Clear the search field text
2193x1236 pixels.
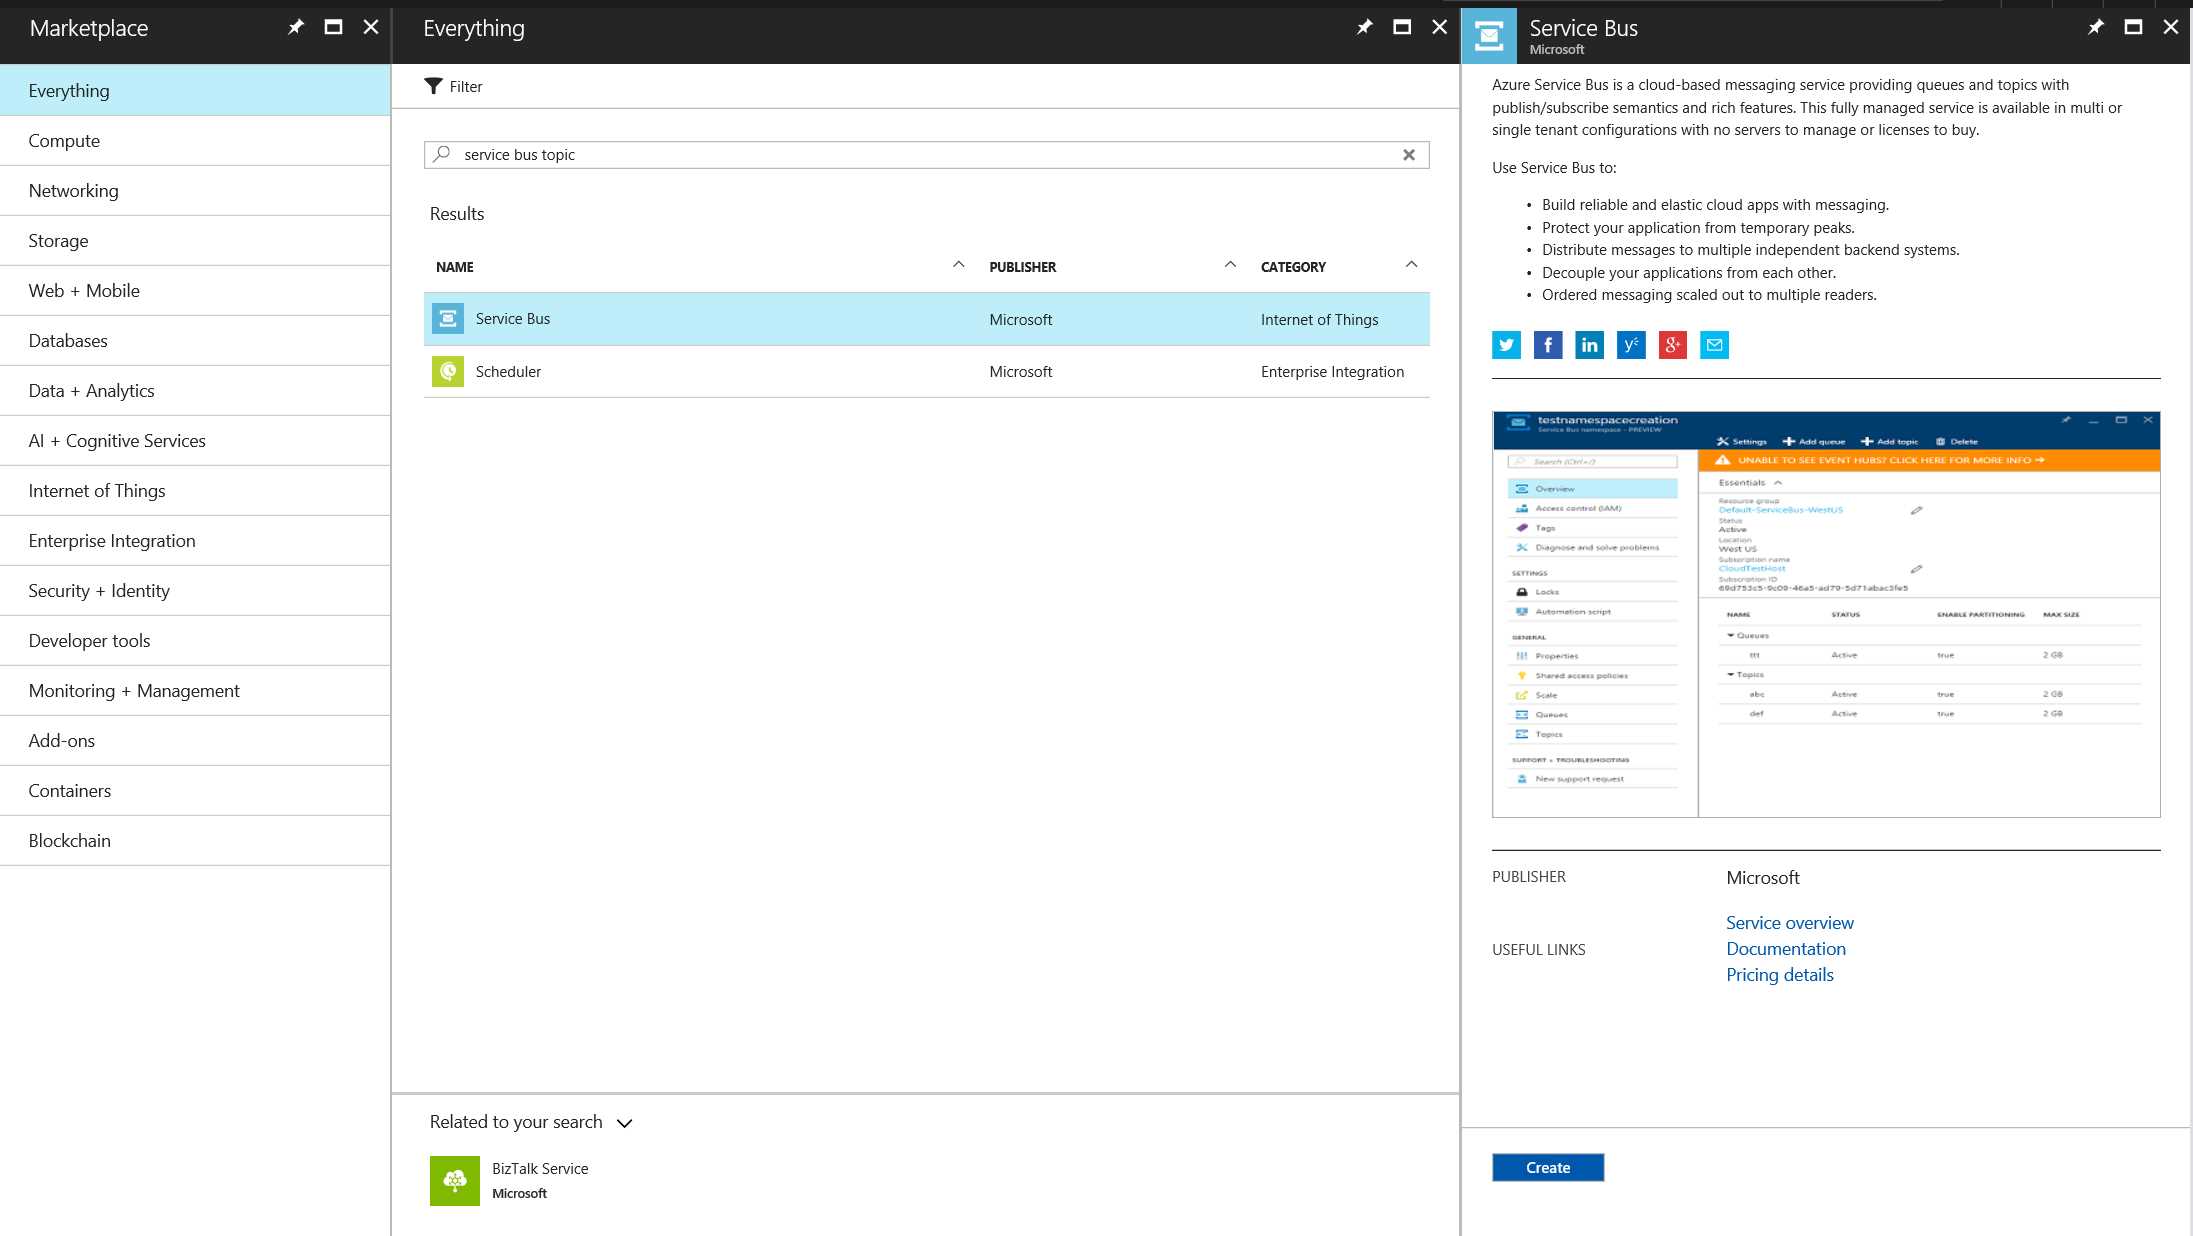click(x=1409, y=154)
